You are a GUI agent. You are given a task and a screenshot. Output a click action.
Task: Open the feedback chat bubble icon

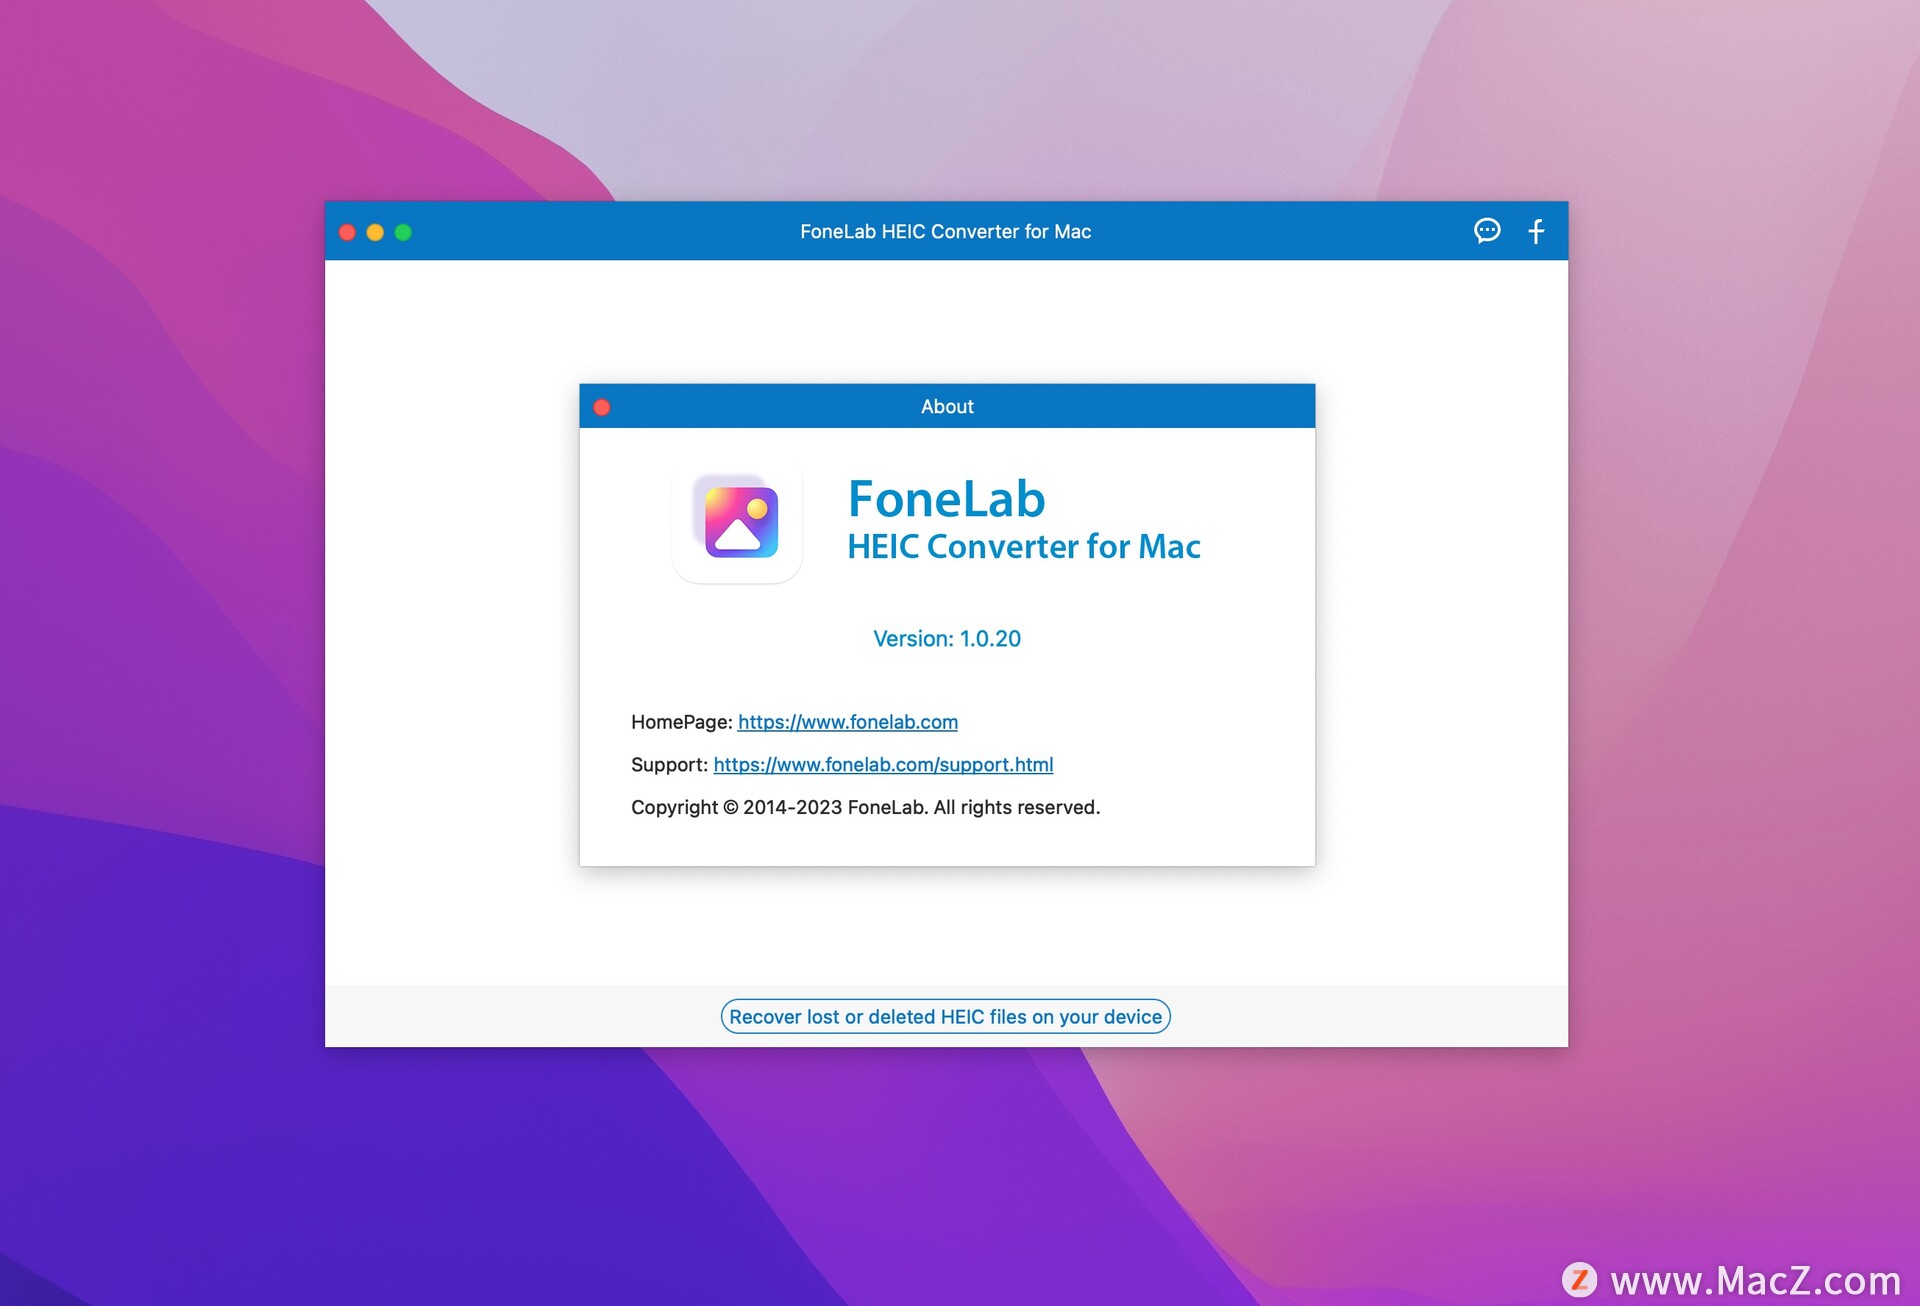point(1487,231)
